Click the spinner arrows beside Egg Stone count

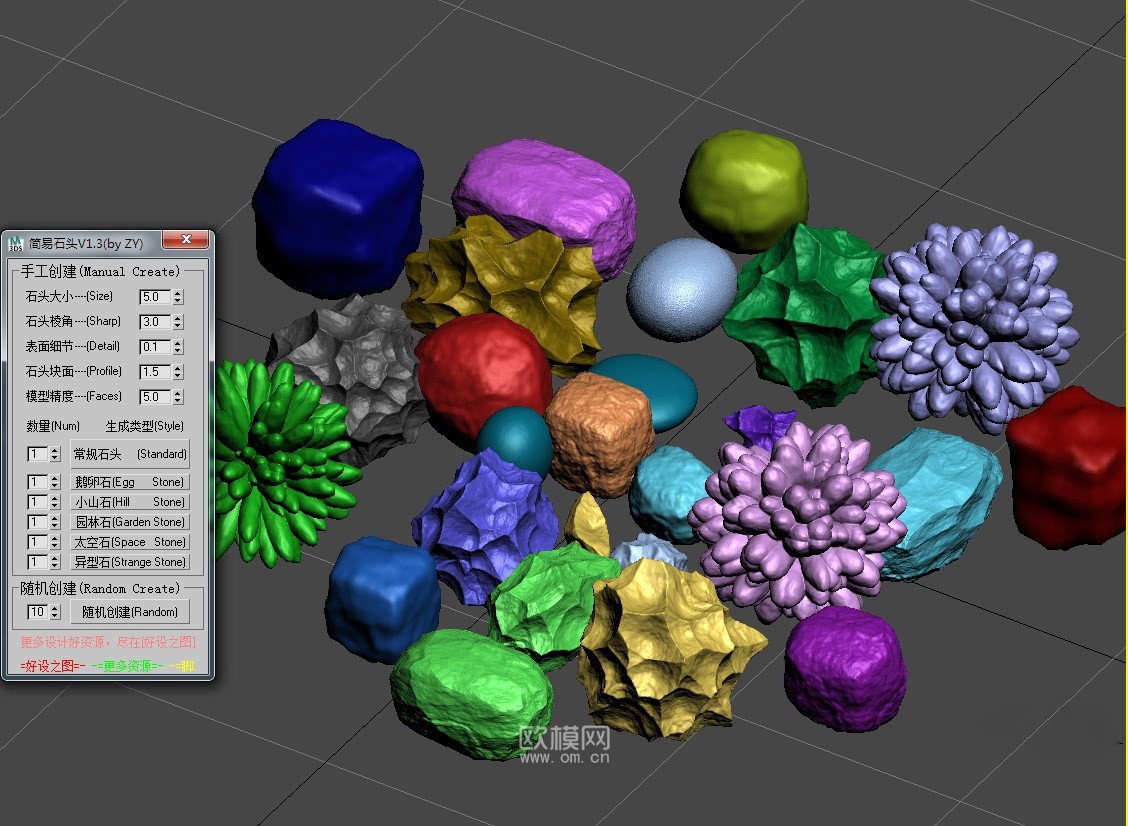coord(55,482)
